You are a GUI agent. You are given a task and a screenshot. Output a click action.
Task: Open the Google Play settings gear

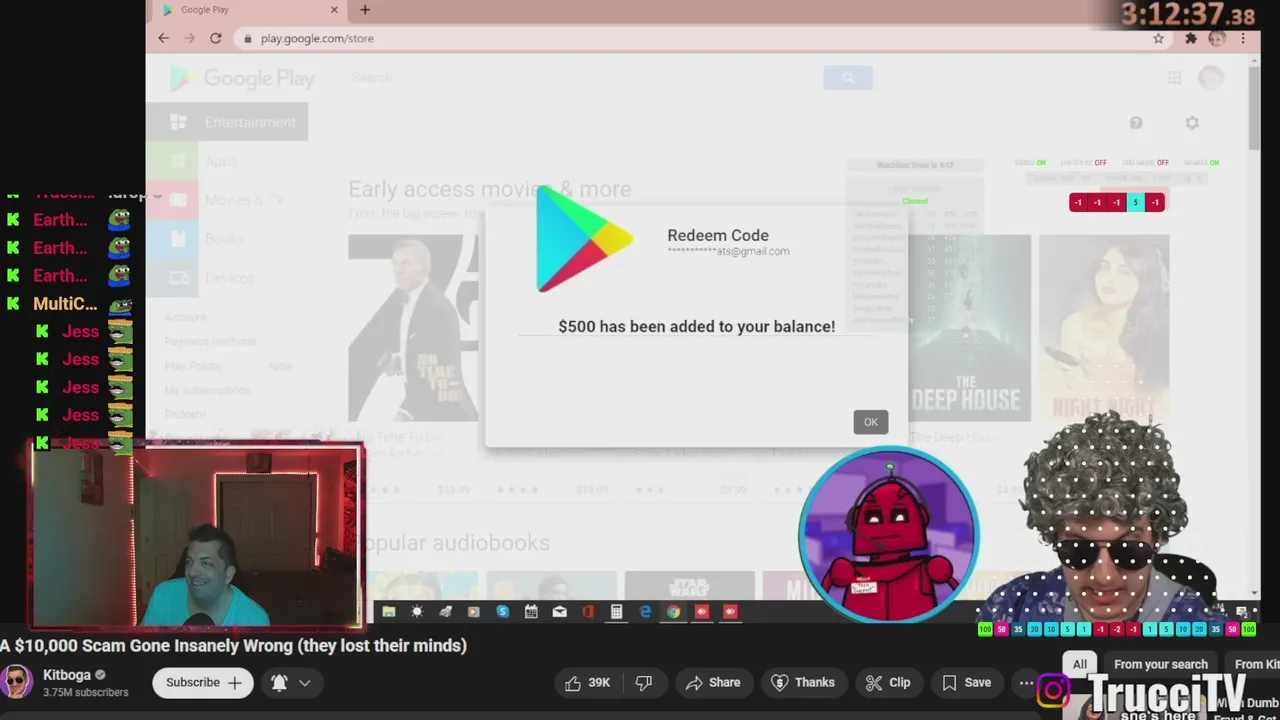pos(1192,122)
